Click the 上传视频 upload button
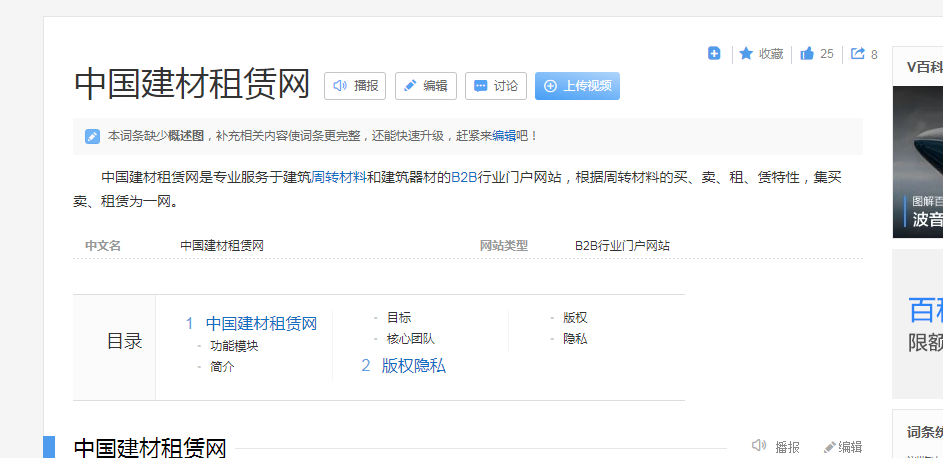Screen dimensions: 943x458 click(577, 86)
